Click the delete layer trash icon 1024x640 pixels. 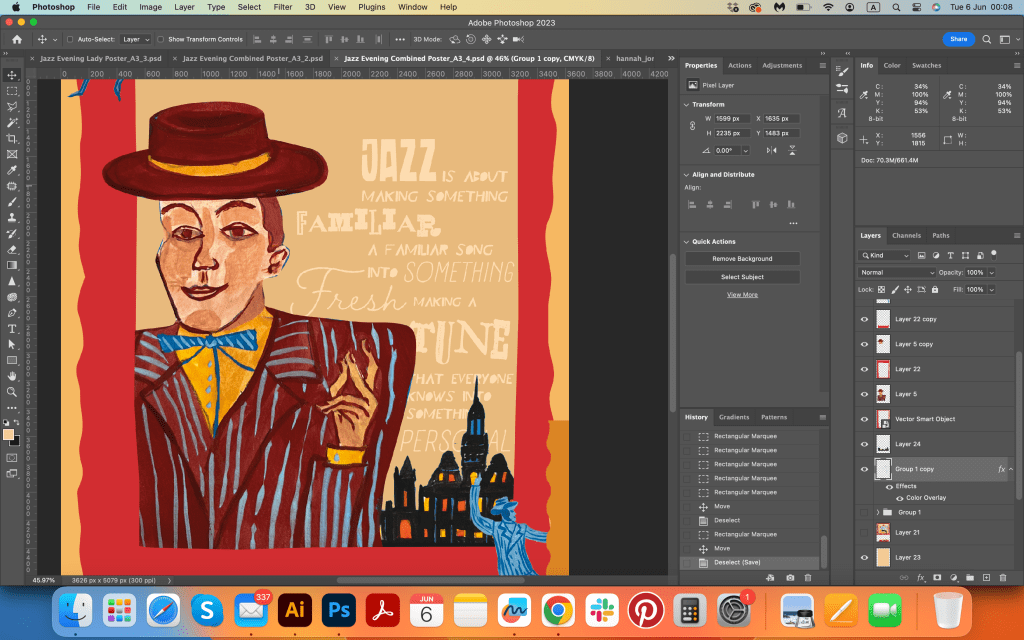pyautogui.click(x=1003, y=577)
